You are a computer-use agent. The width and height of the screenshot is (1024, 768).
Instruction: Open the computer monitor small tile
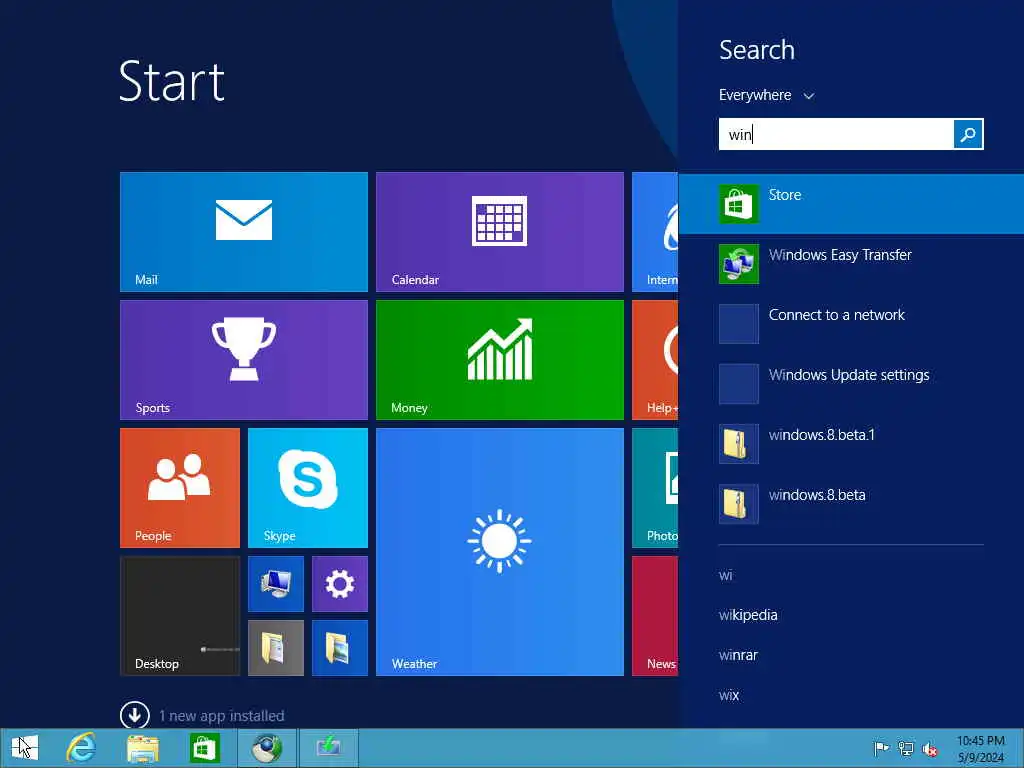tap(276, 584)
